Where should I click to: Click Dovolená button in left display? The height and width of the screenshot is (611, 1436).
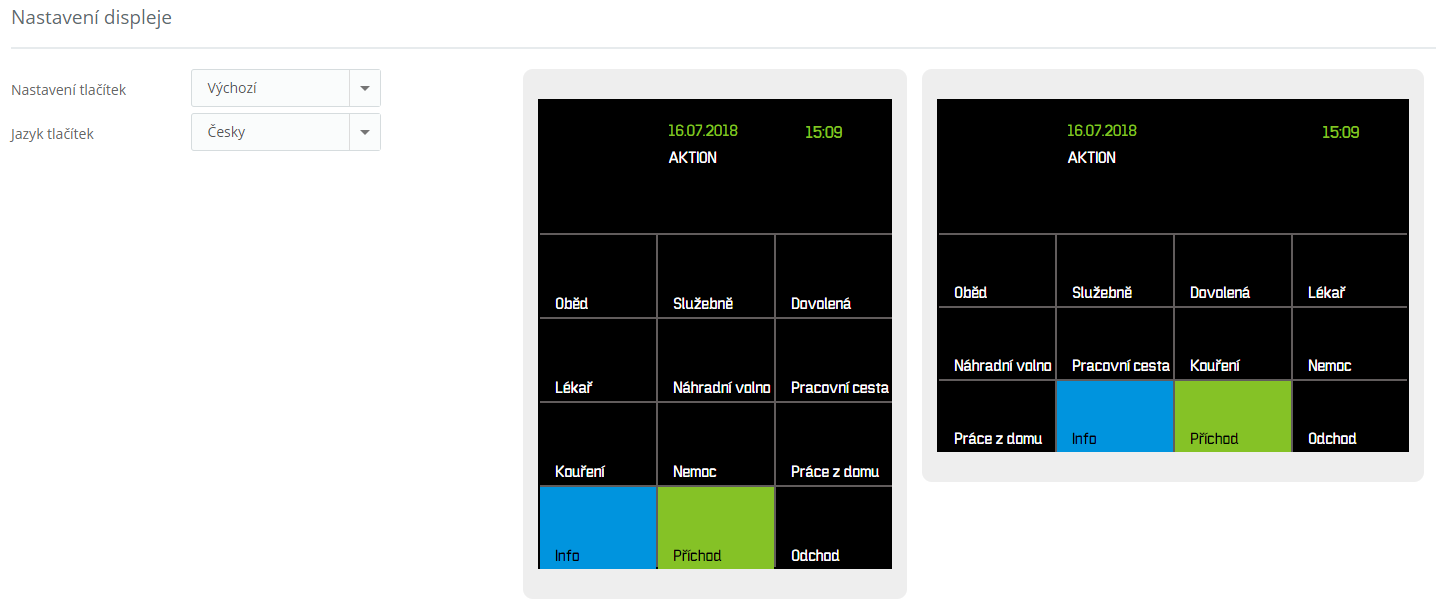[x=832, y=277]
